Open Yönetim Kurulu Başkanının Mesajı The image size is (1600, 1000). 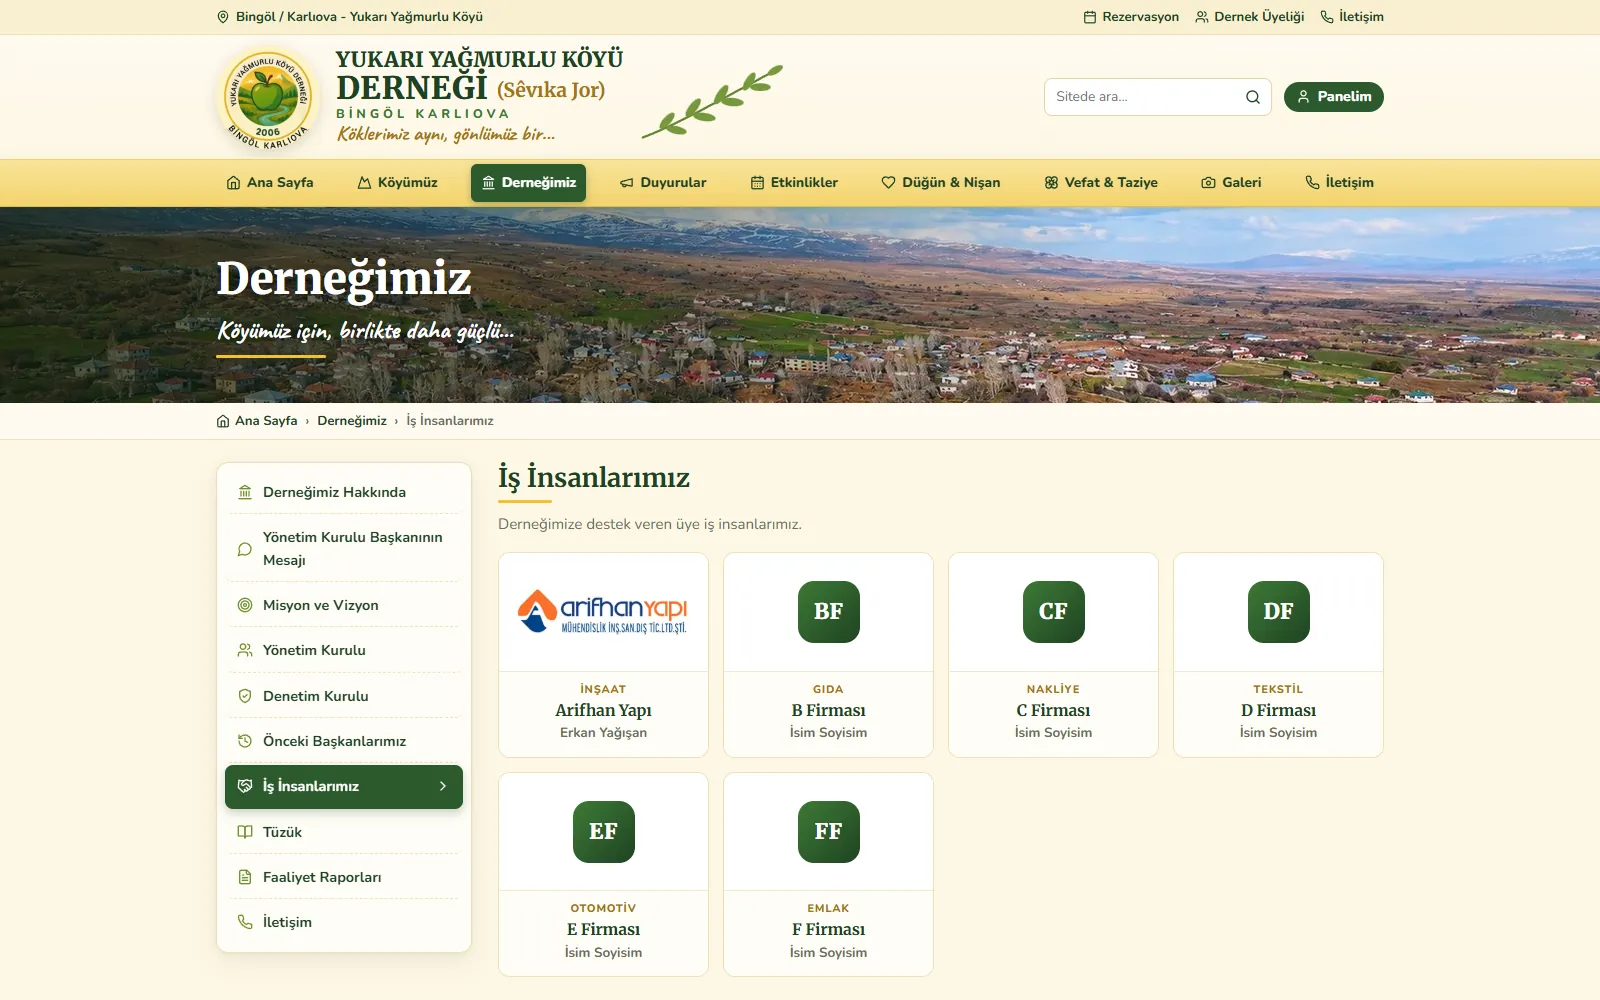point(344,549)
